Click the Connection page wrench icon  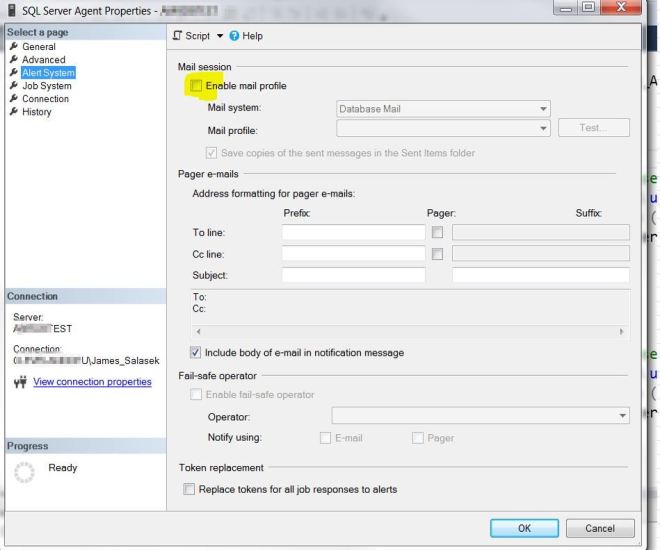coord(14,99)
